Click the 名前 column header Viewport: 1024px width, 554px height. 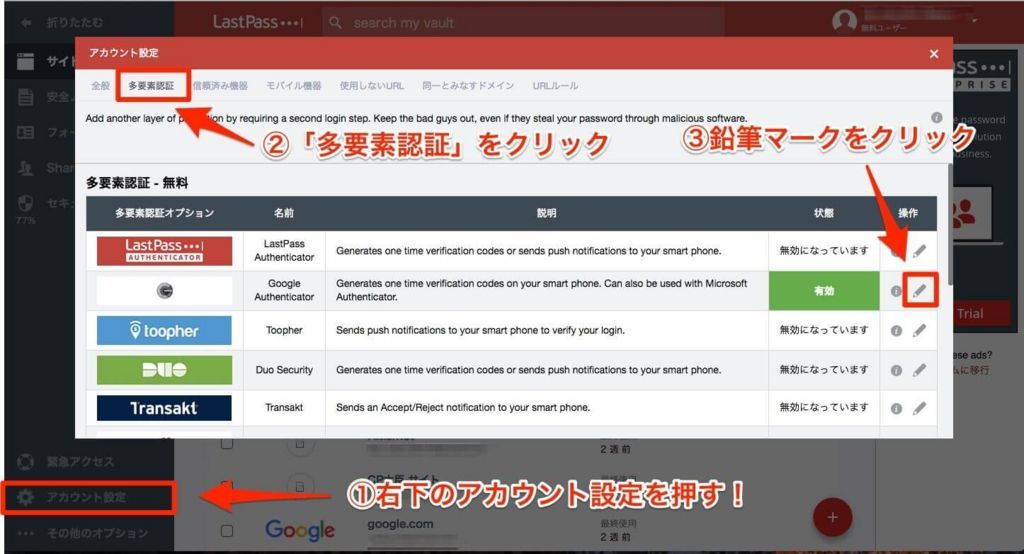pos(284,213)
